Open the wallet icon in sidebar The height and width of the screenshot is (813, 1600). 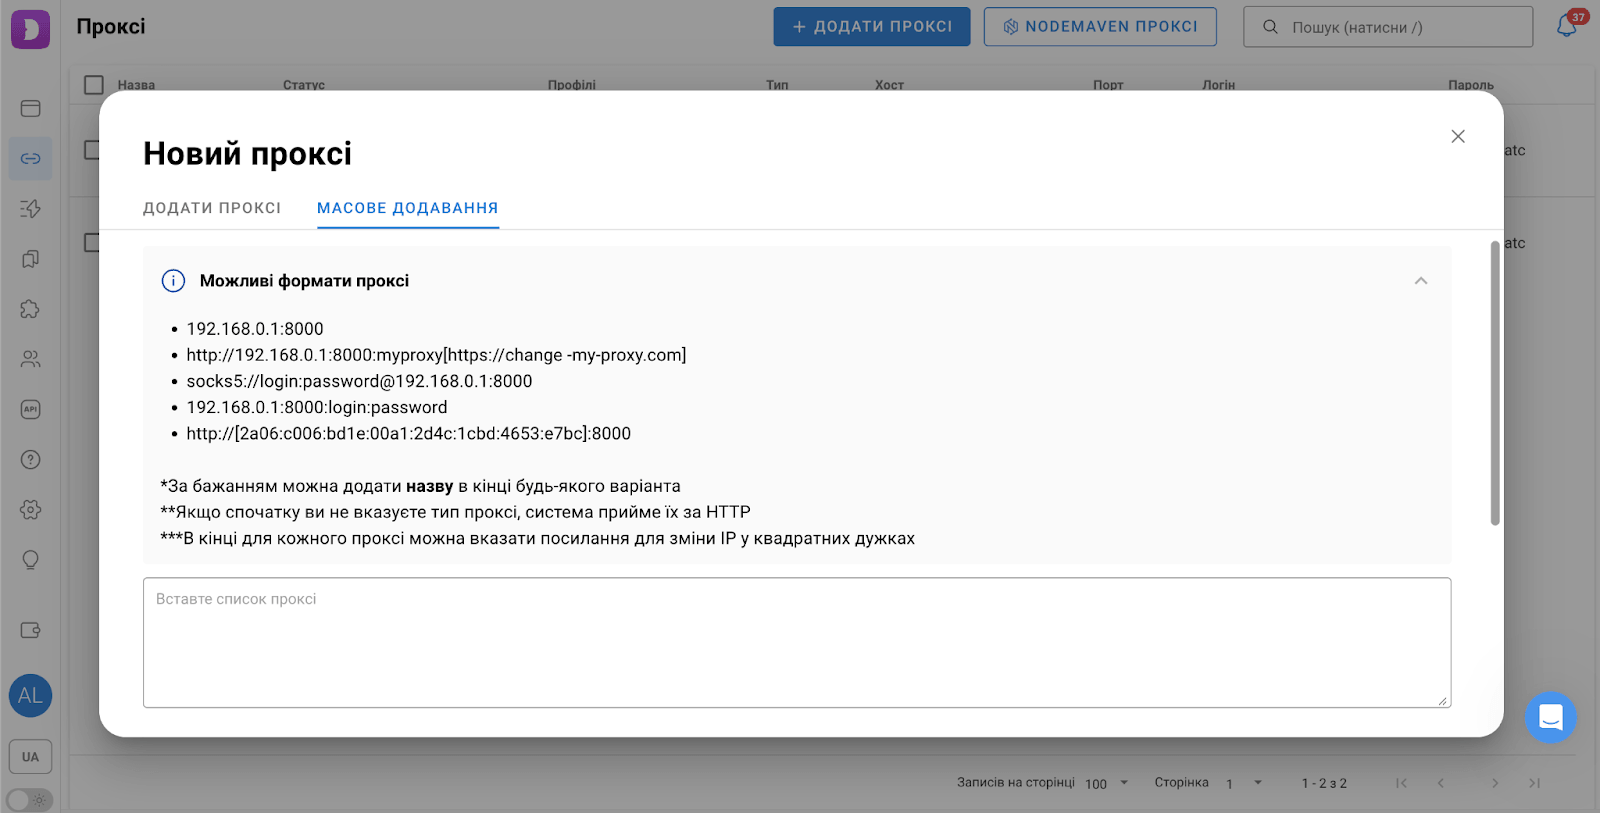tap(30, 630)
